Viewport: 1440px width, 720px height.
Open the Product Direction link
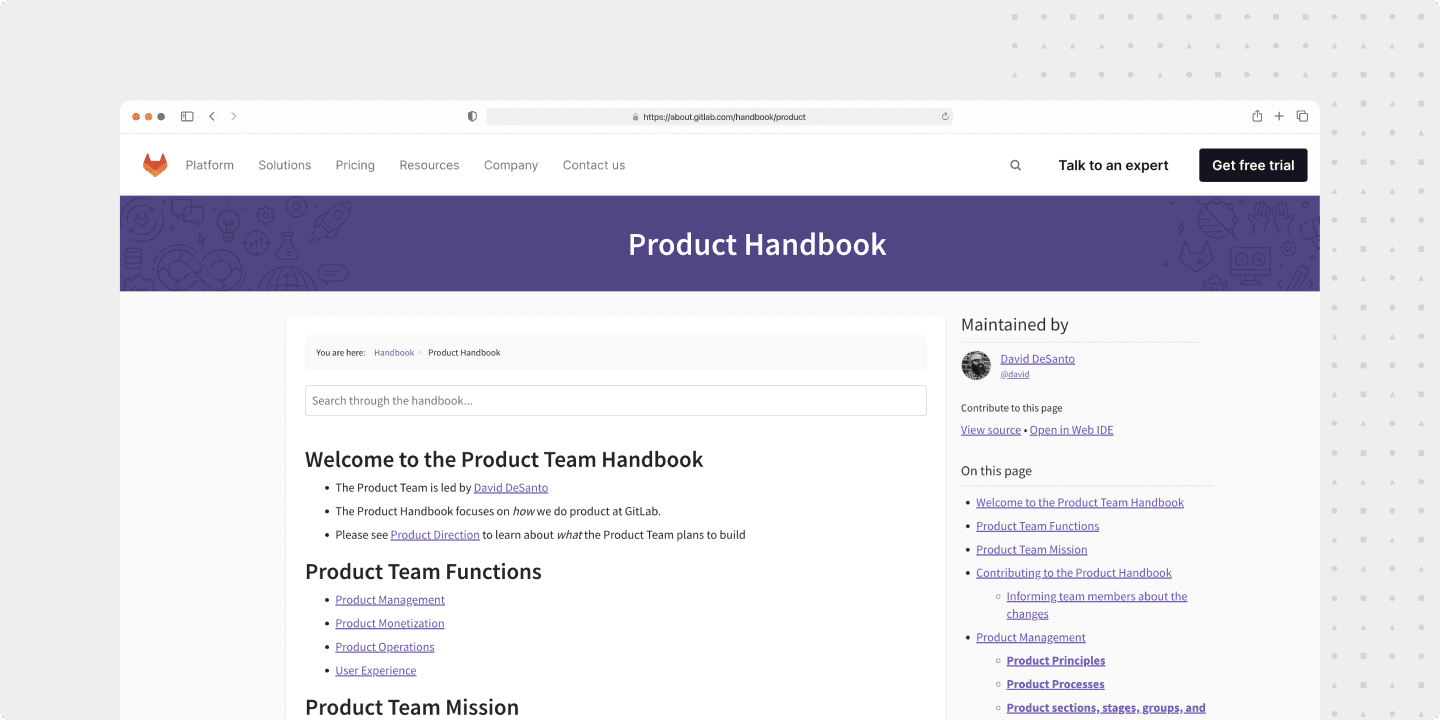click(x=435, y=535)
